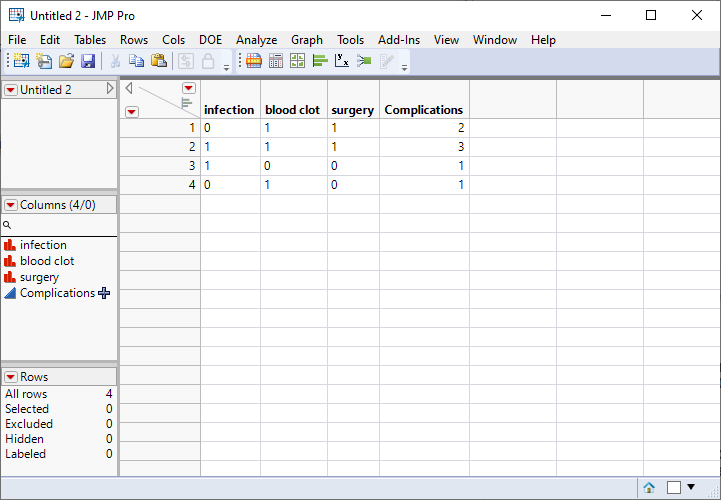The image size is (721, 500).
Task: Click the orange highlighted-rows table icon
Action: coord(254,61)
